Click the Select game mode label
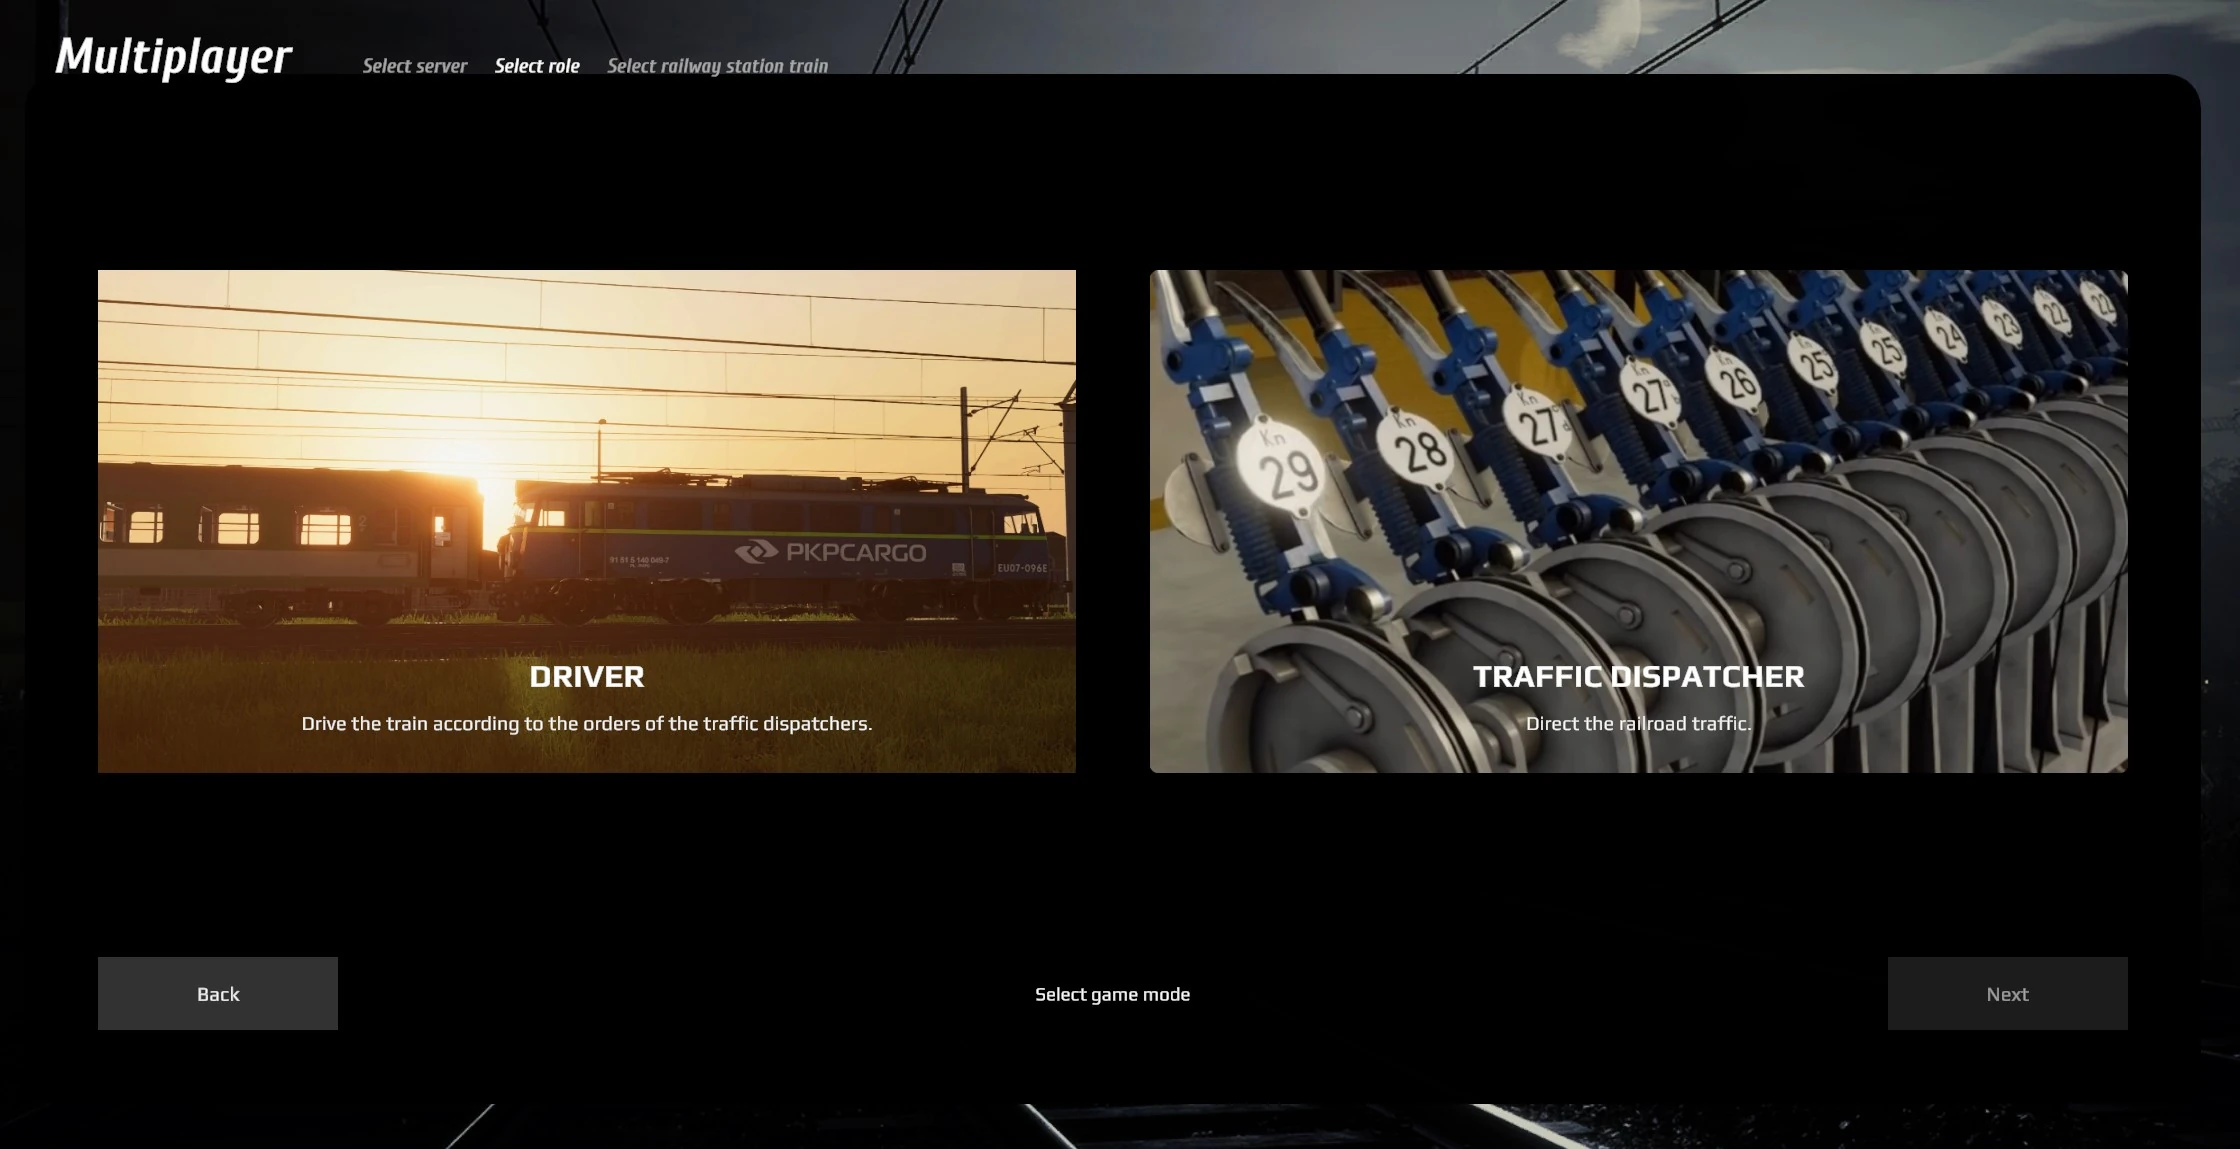The width and height of the screenshot is (2240, 1149). coord(1112,994)
